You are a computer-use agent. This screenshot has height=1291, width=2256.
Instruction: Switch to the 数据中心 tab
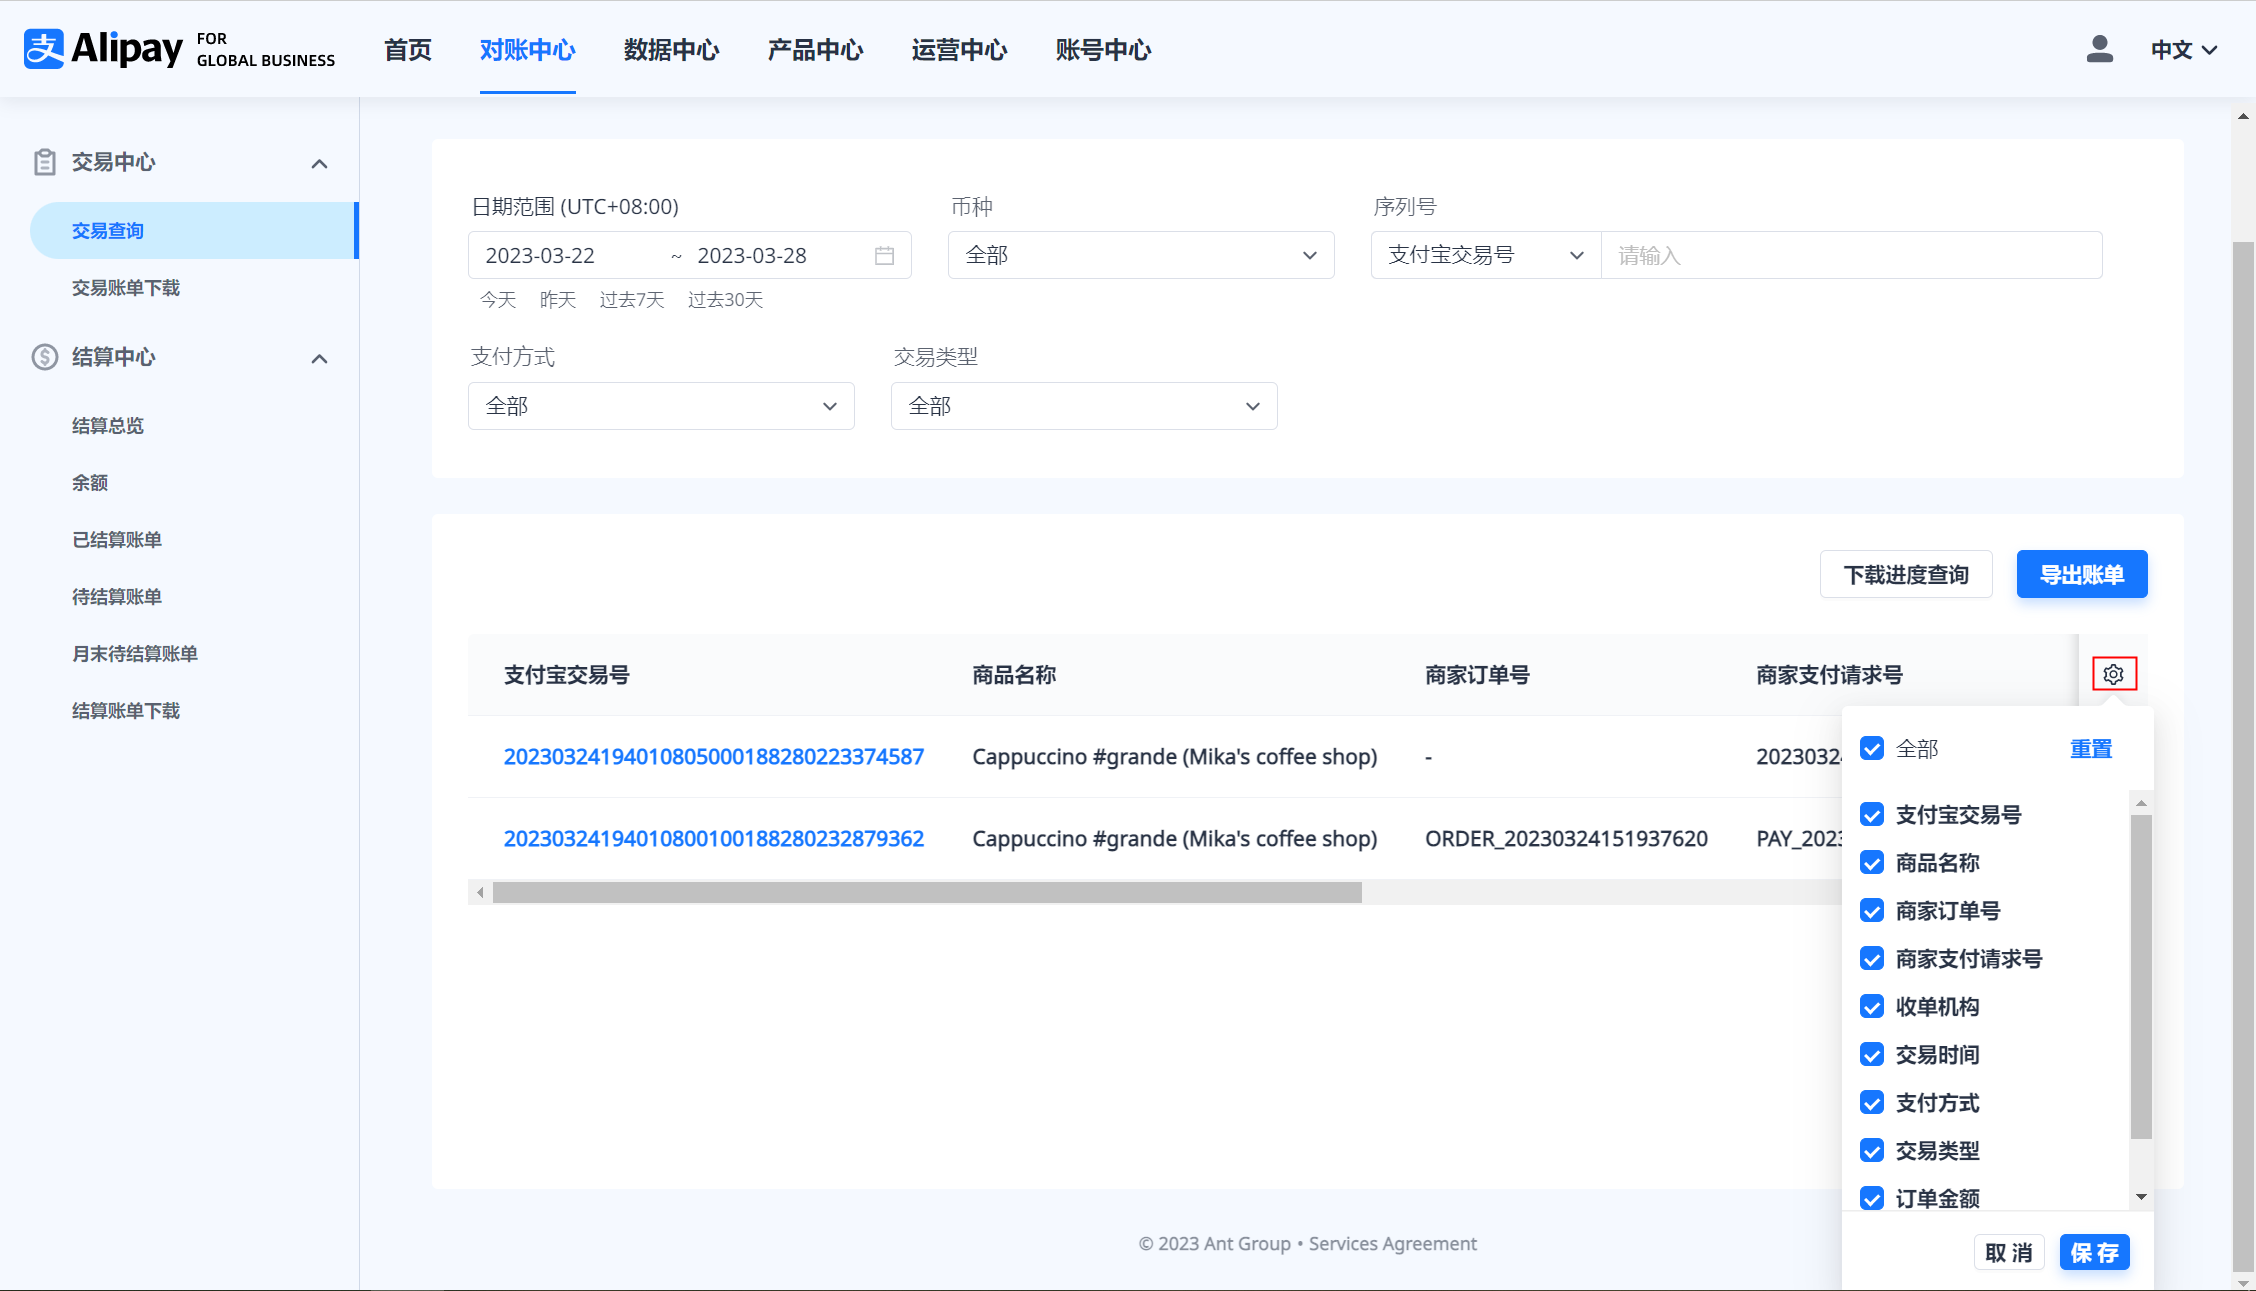(x=671, y=50)
